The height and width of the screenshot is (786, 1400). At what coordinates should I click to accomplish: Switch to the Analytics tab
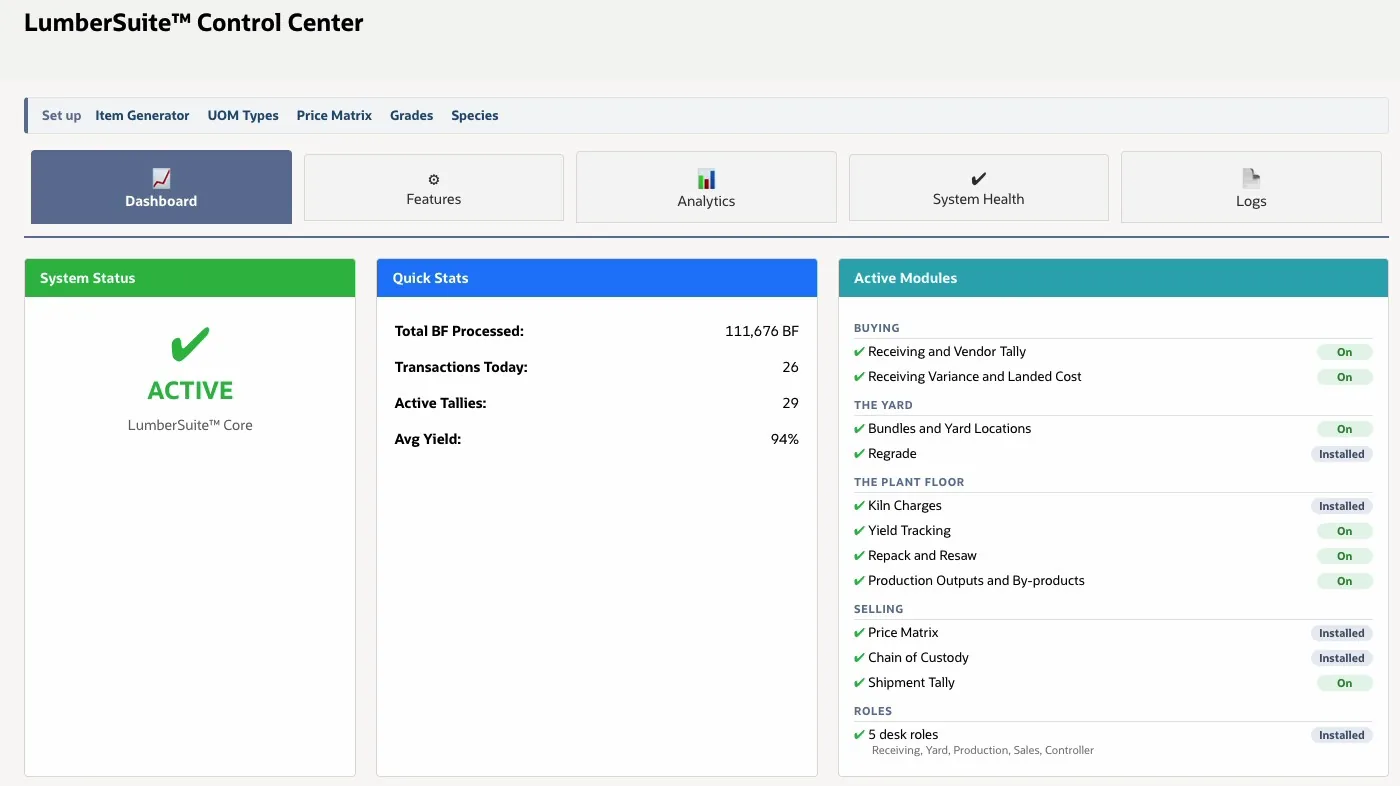pos(706,187)
